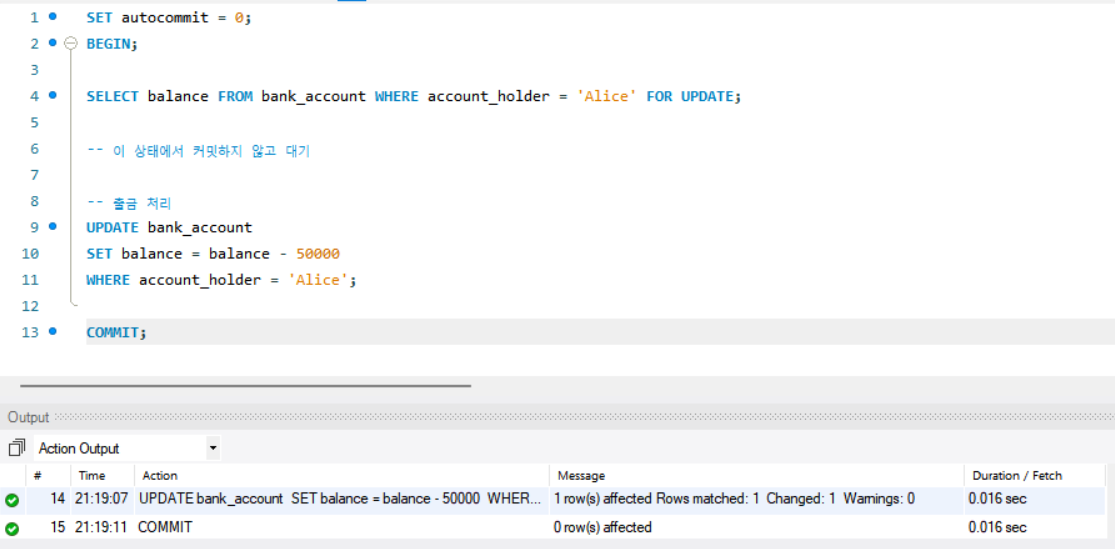
Task: Click the Message column header
Action: (x=581, y=476)
